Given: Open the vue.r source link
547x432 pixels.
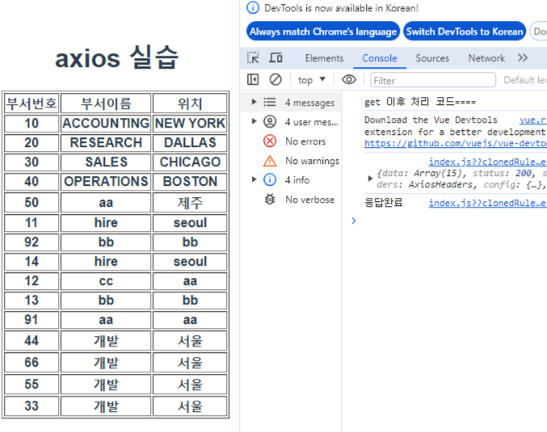Looking at the screenshot, I should click(x=533, y=120).
